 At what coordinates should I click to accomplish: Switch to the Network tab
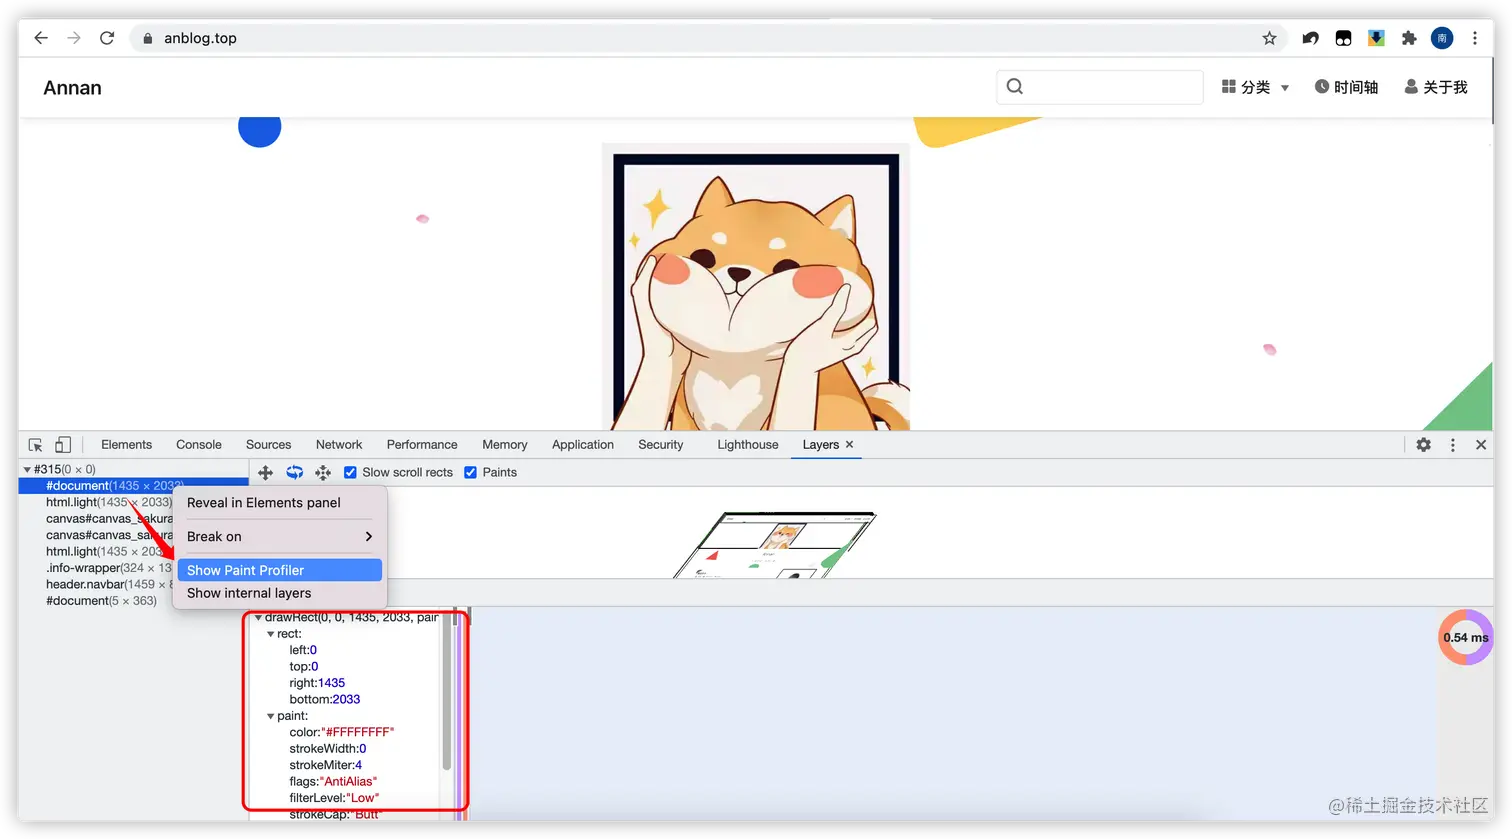(x=339, y=445)
